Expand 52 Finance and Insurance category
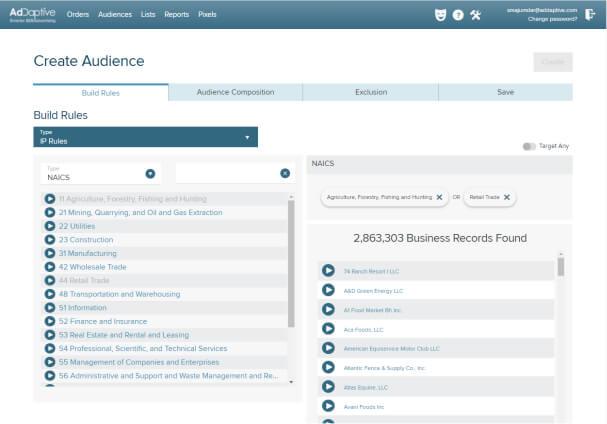The height and width of the screenshot is (424, 607). 50,321
